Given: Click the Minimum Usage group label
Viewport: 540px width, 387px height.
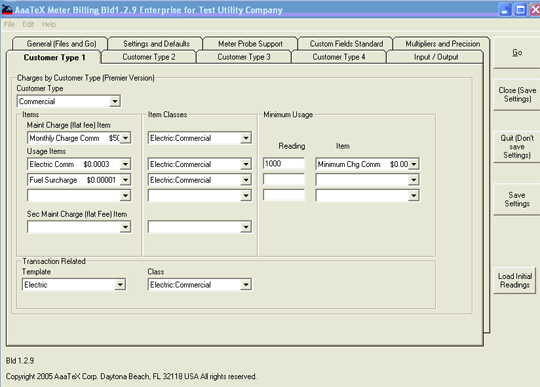Looking at the screenshot, I should (288, 115).
